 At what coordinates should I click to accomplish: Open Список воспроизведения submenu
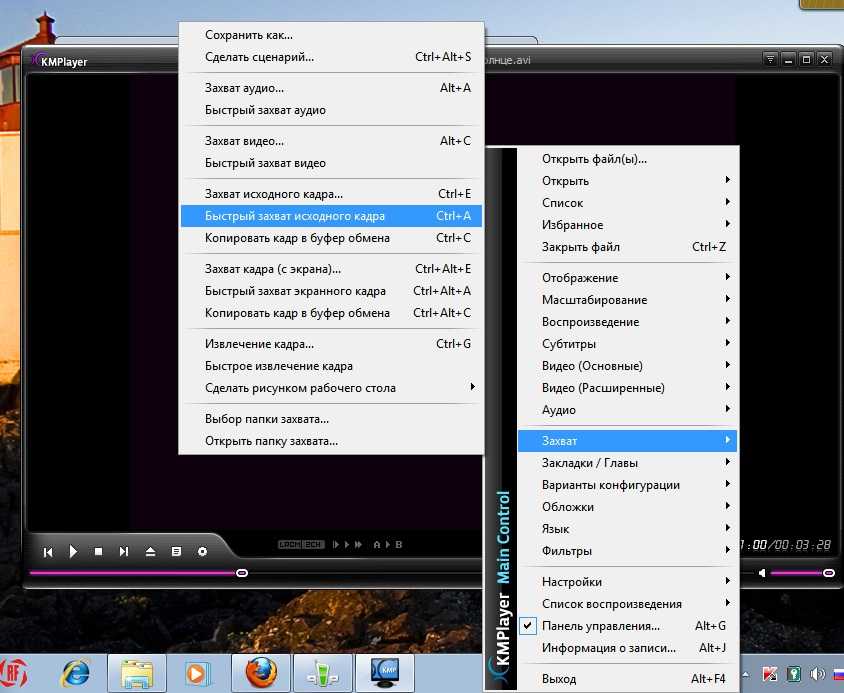(x=628, y=604)
